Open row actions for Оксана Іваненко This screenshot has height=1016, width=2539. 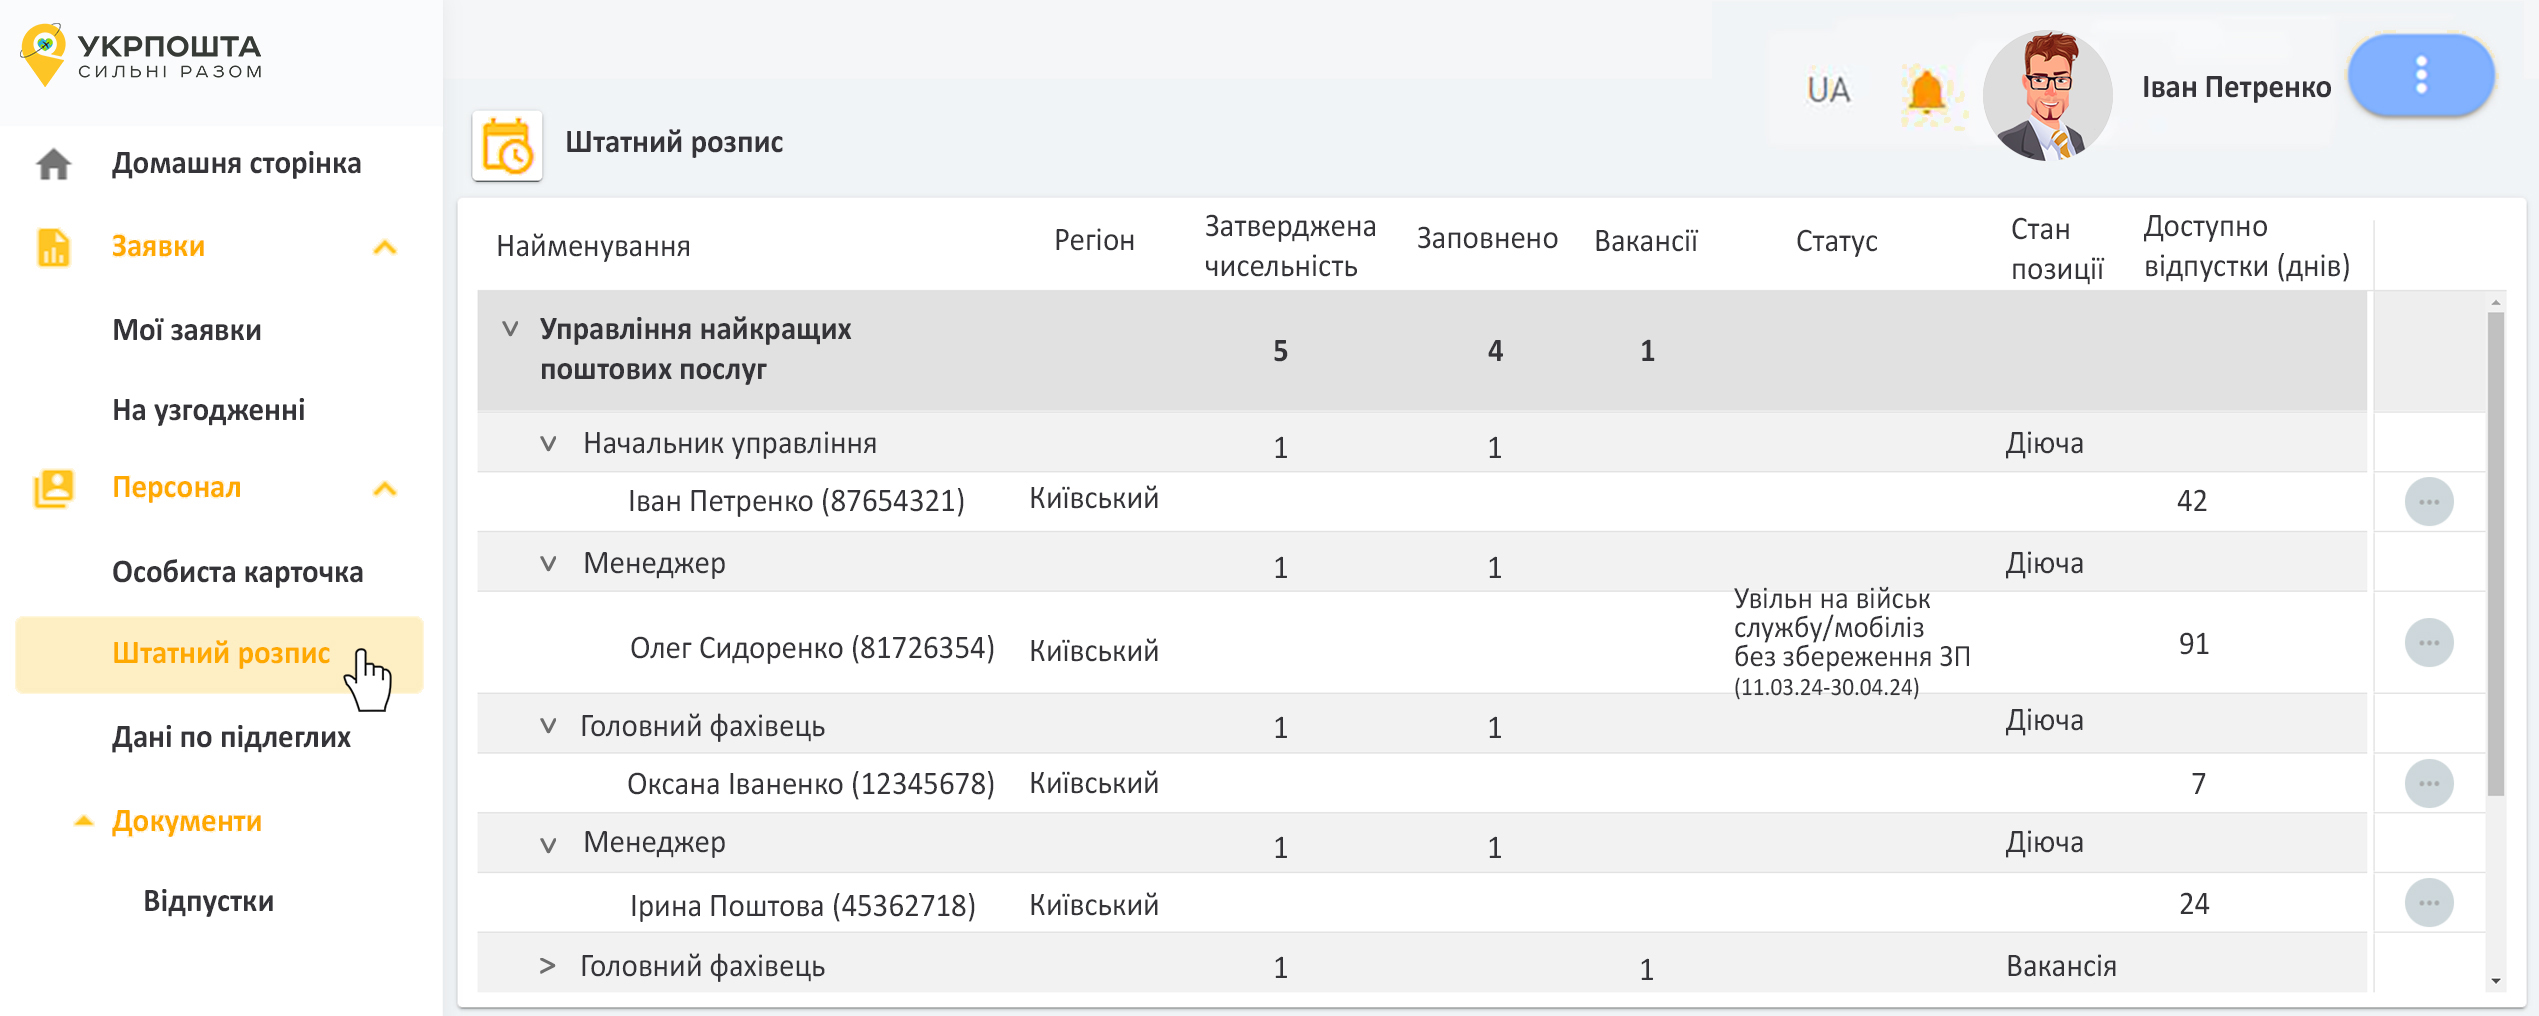(x=2428, y=784)
